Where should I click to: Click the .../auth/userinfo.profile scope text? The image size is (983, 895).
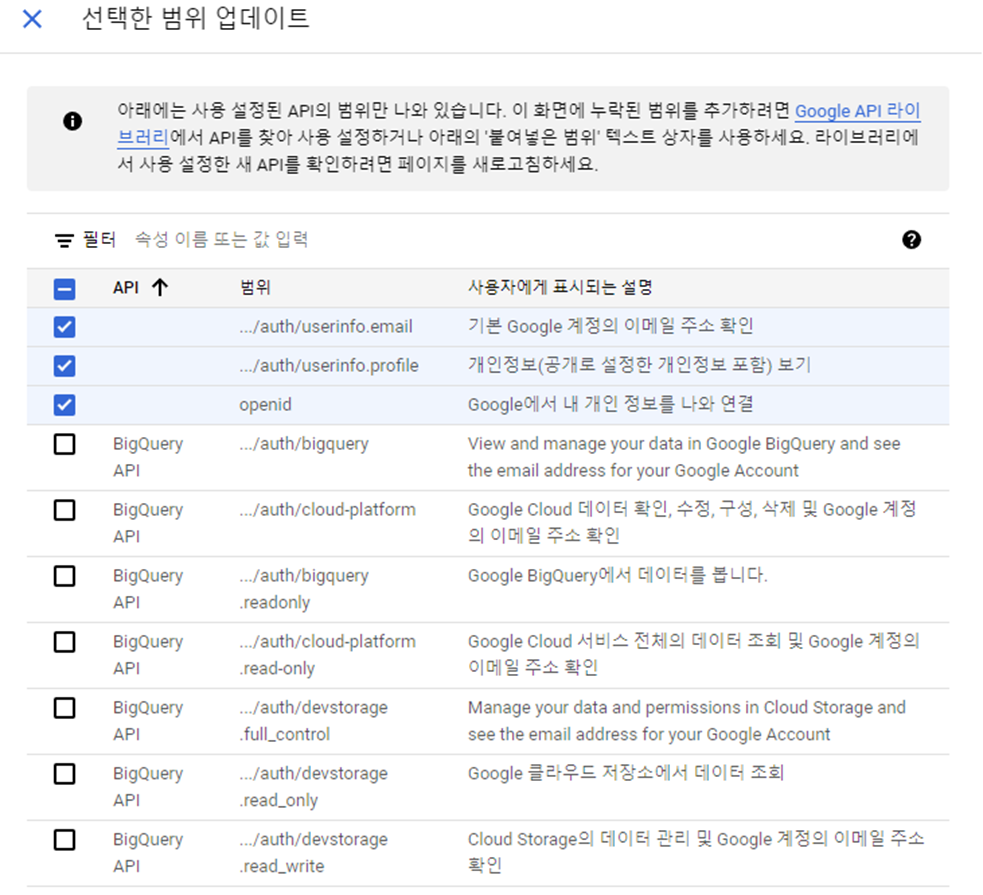[x=329, y=365]
